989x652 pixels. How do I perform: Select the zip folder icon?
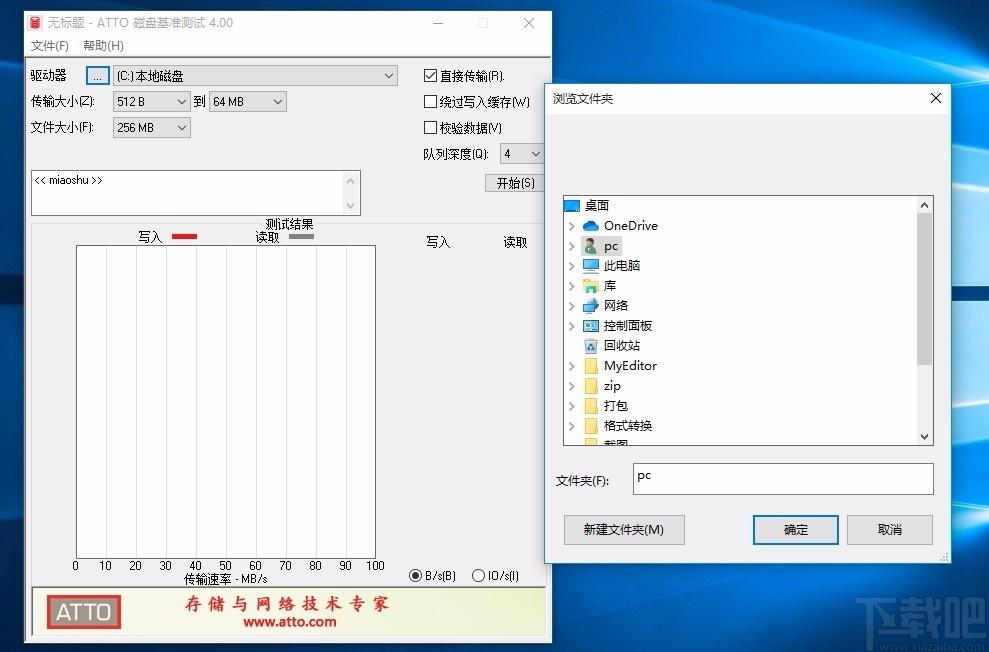pos(591,386)
